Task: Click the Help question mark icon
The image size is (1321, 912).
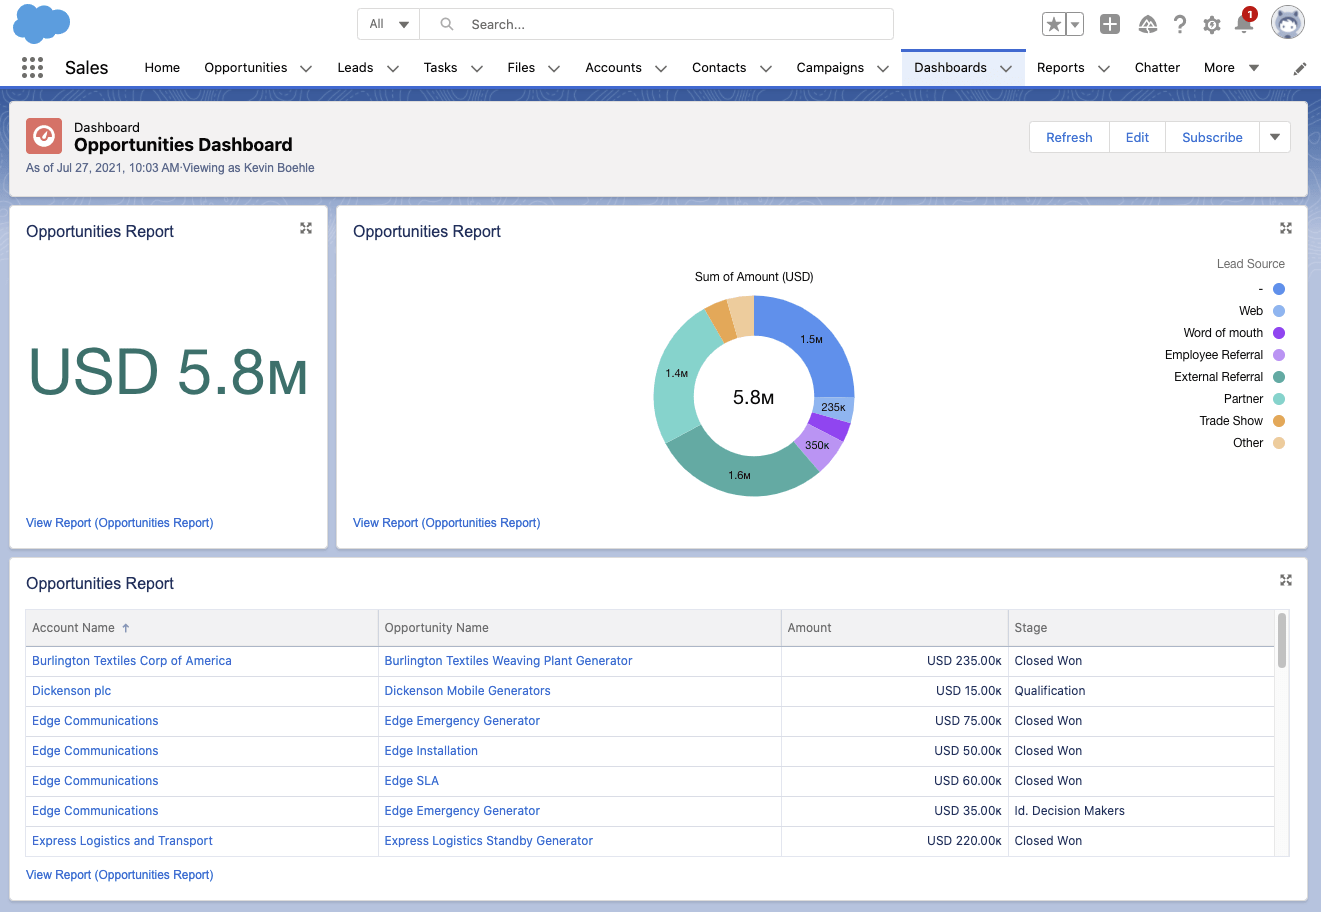Action: coord(1180,24)
